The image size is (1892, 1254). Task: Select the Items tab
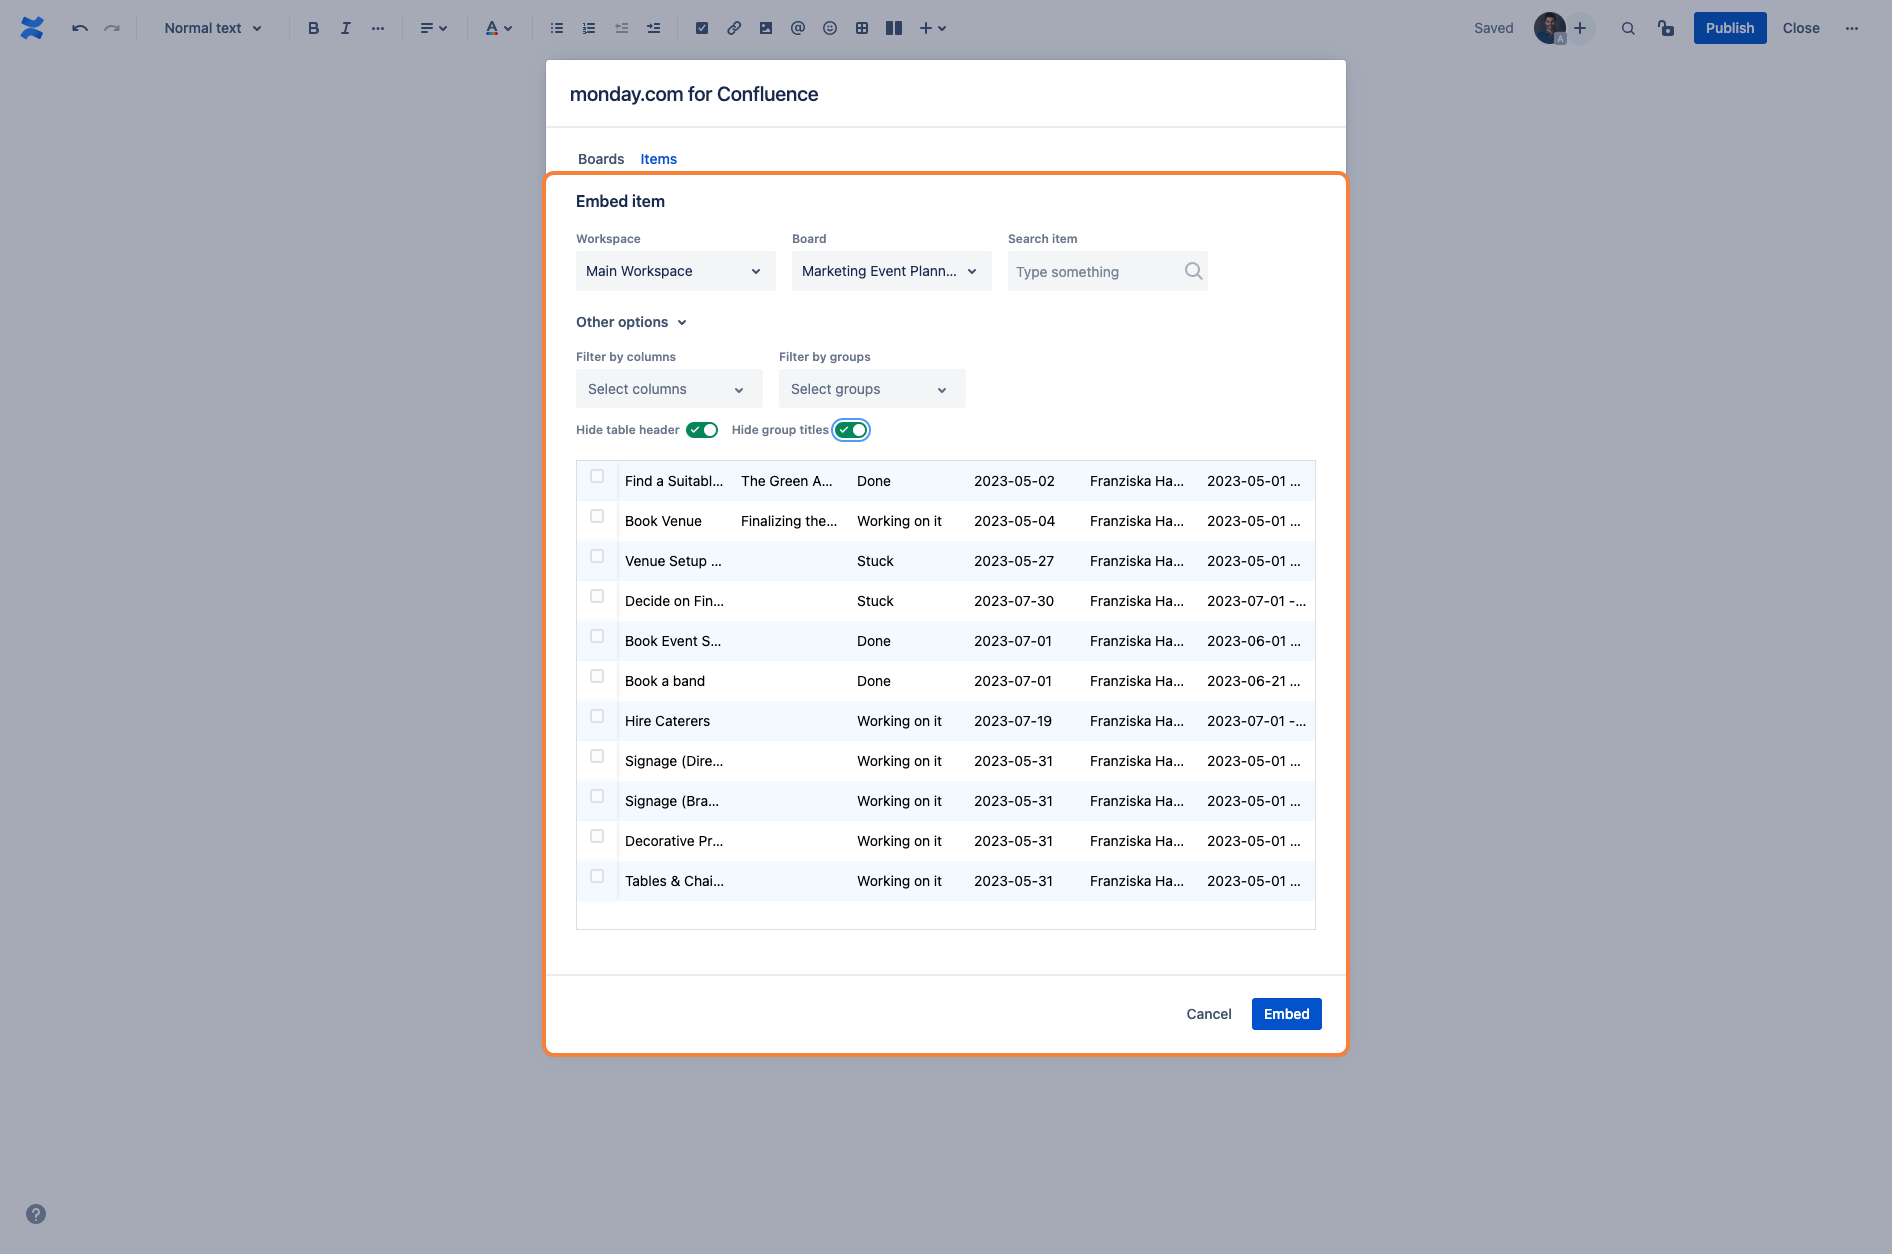[x=658, y=159]
